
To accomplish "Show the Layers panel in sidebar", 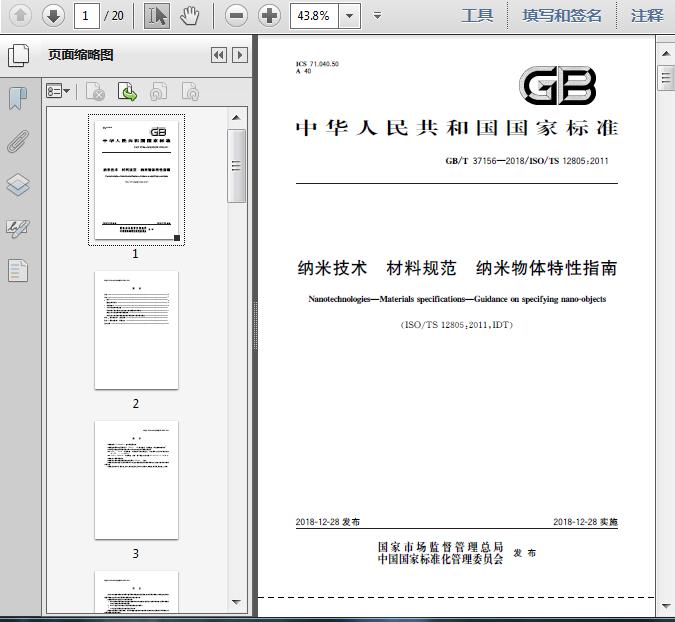I will point(18,185).
